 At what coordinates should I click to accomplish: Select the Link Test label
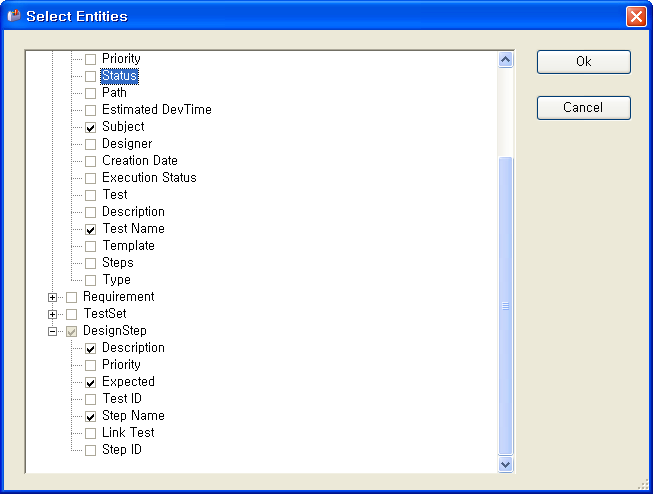(128, 433)
